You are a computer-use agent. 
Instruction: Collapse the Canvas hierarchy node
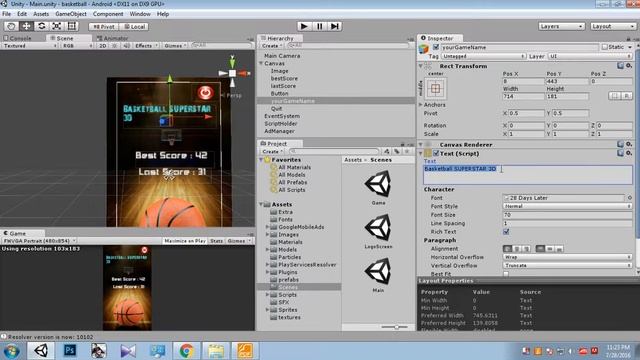[261, 64]
